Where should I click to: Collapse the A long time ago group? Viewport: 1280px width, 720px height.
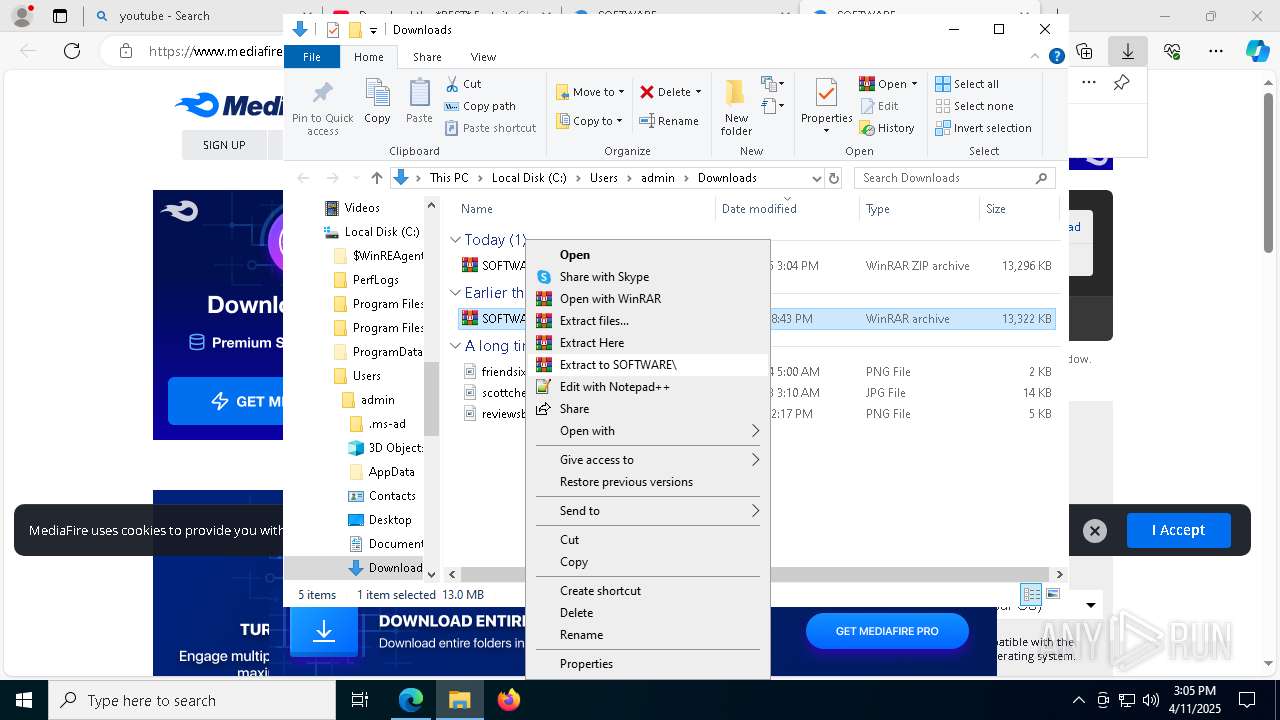pos(455,346)
